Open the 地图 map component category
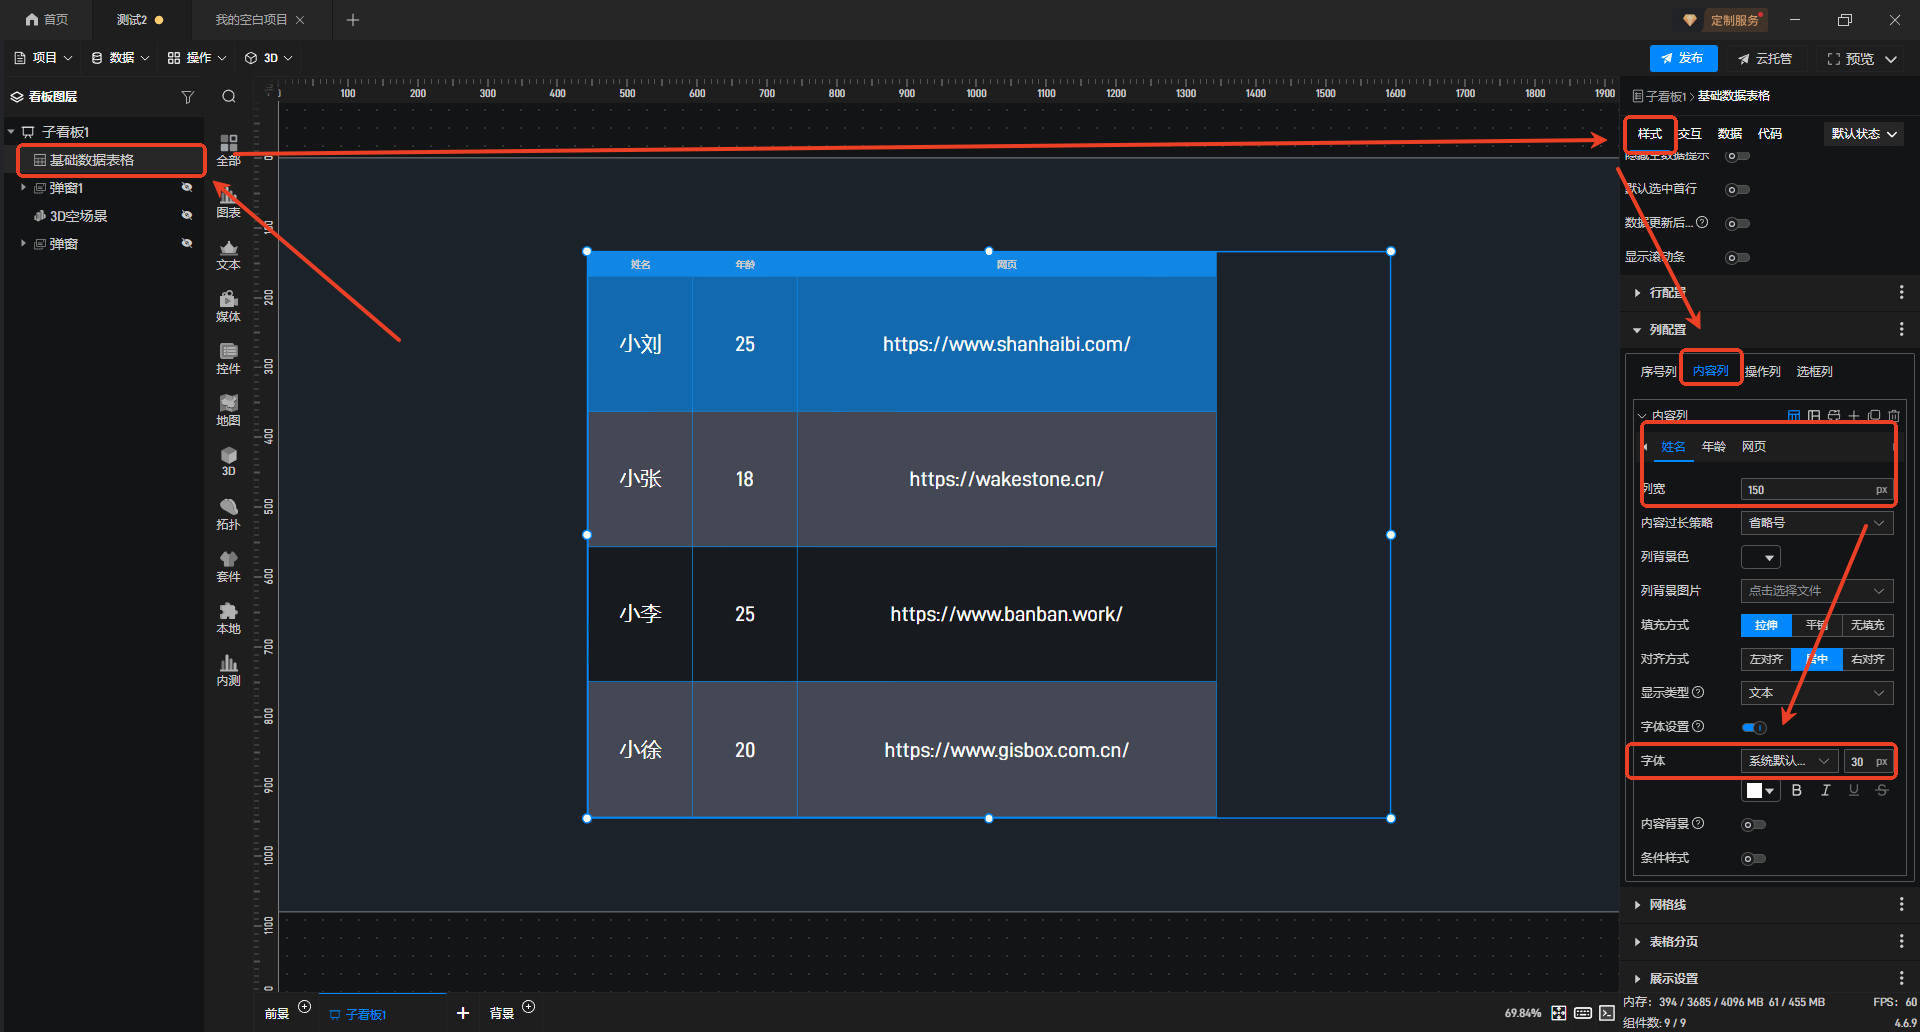The height and width of the screenshot is (1032, 1920). [228, 409]
